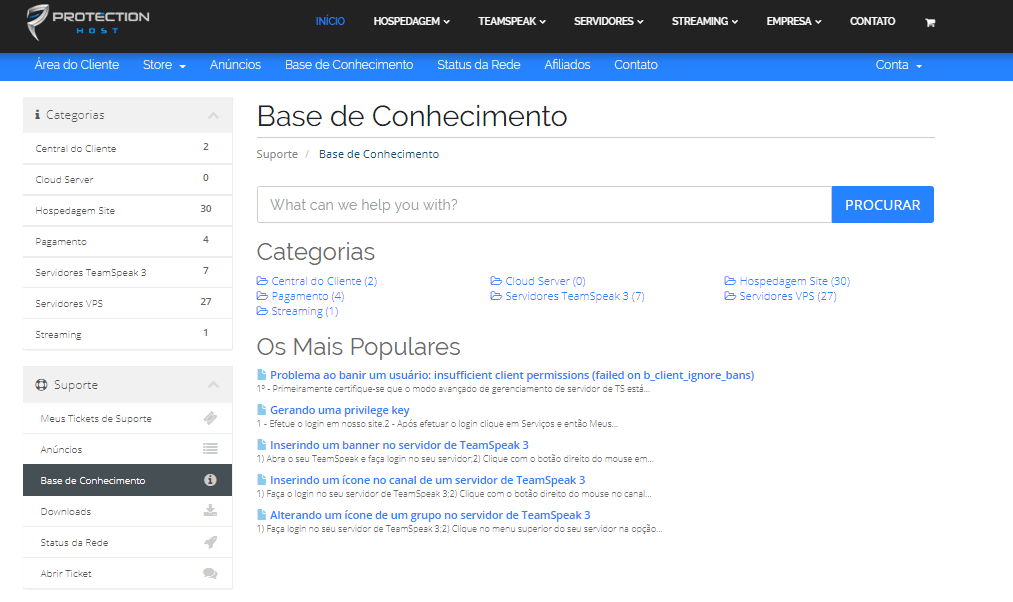The width and height of the screenshot is (1013, 602).
Task: Click folder icon next to Servidores TeamSpeak 3 (7)
Action: point(496,296)
